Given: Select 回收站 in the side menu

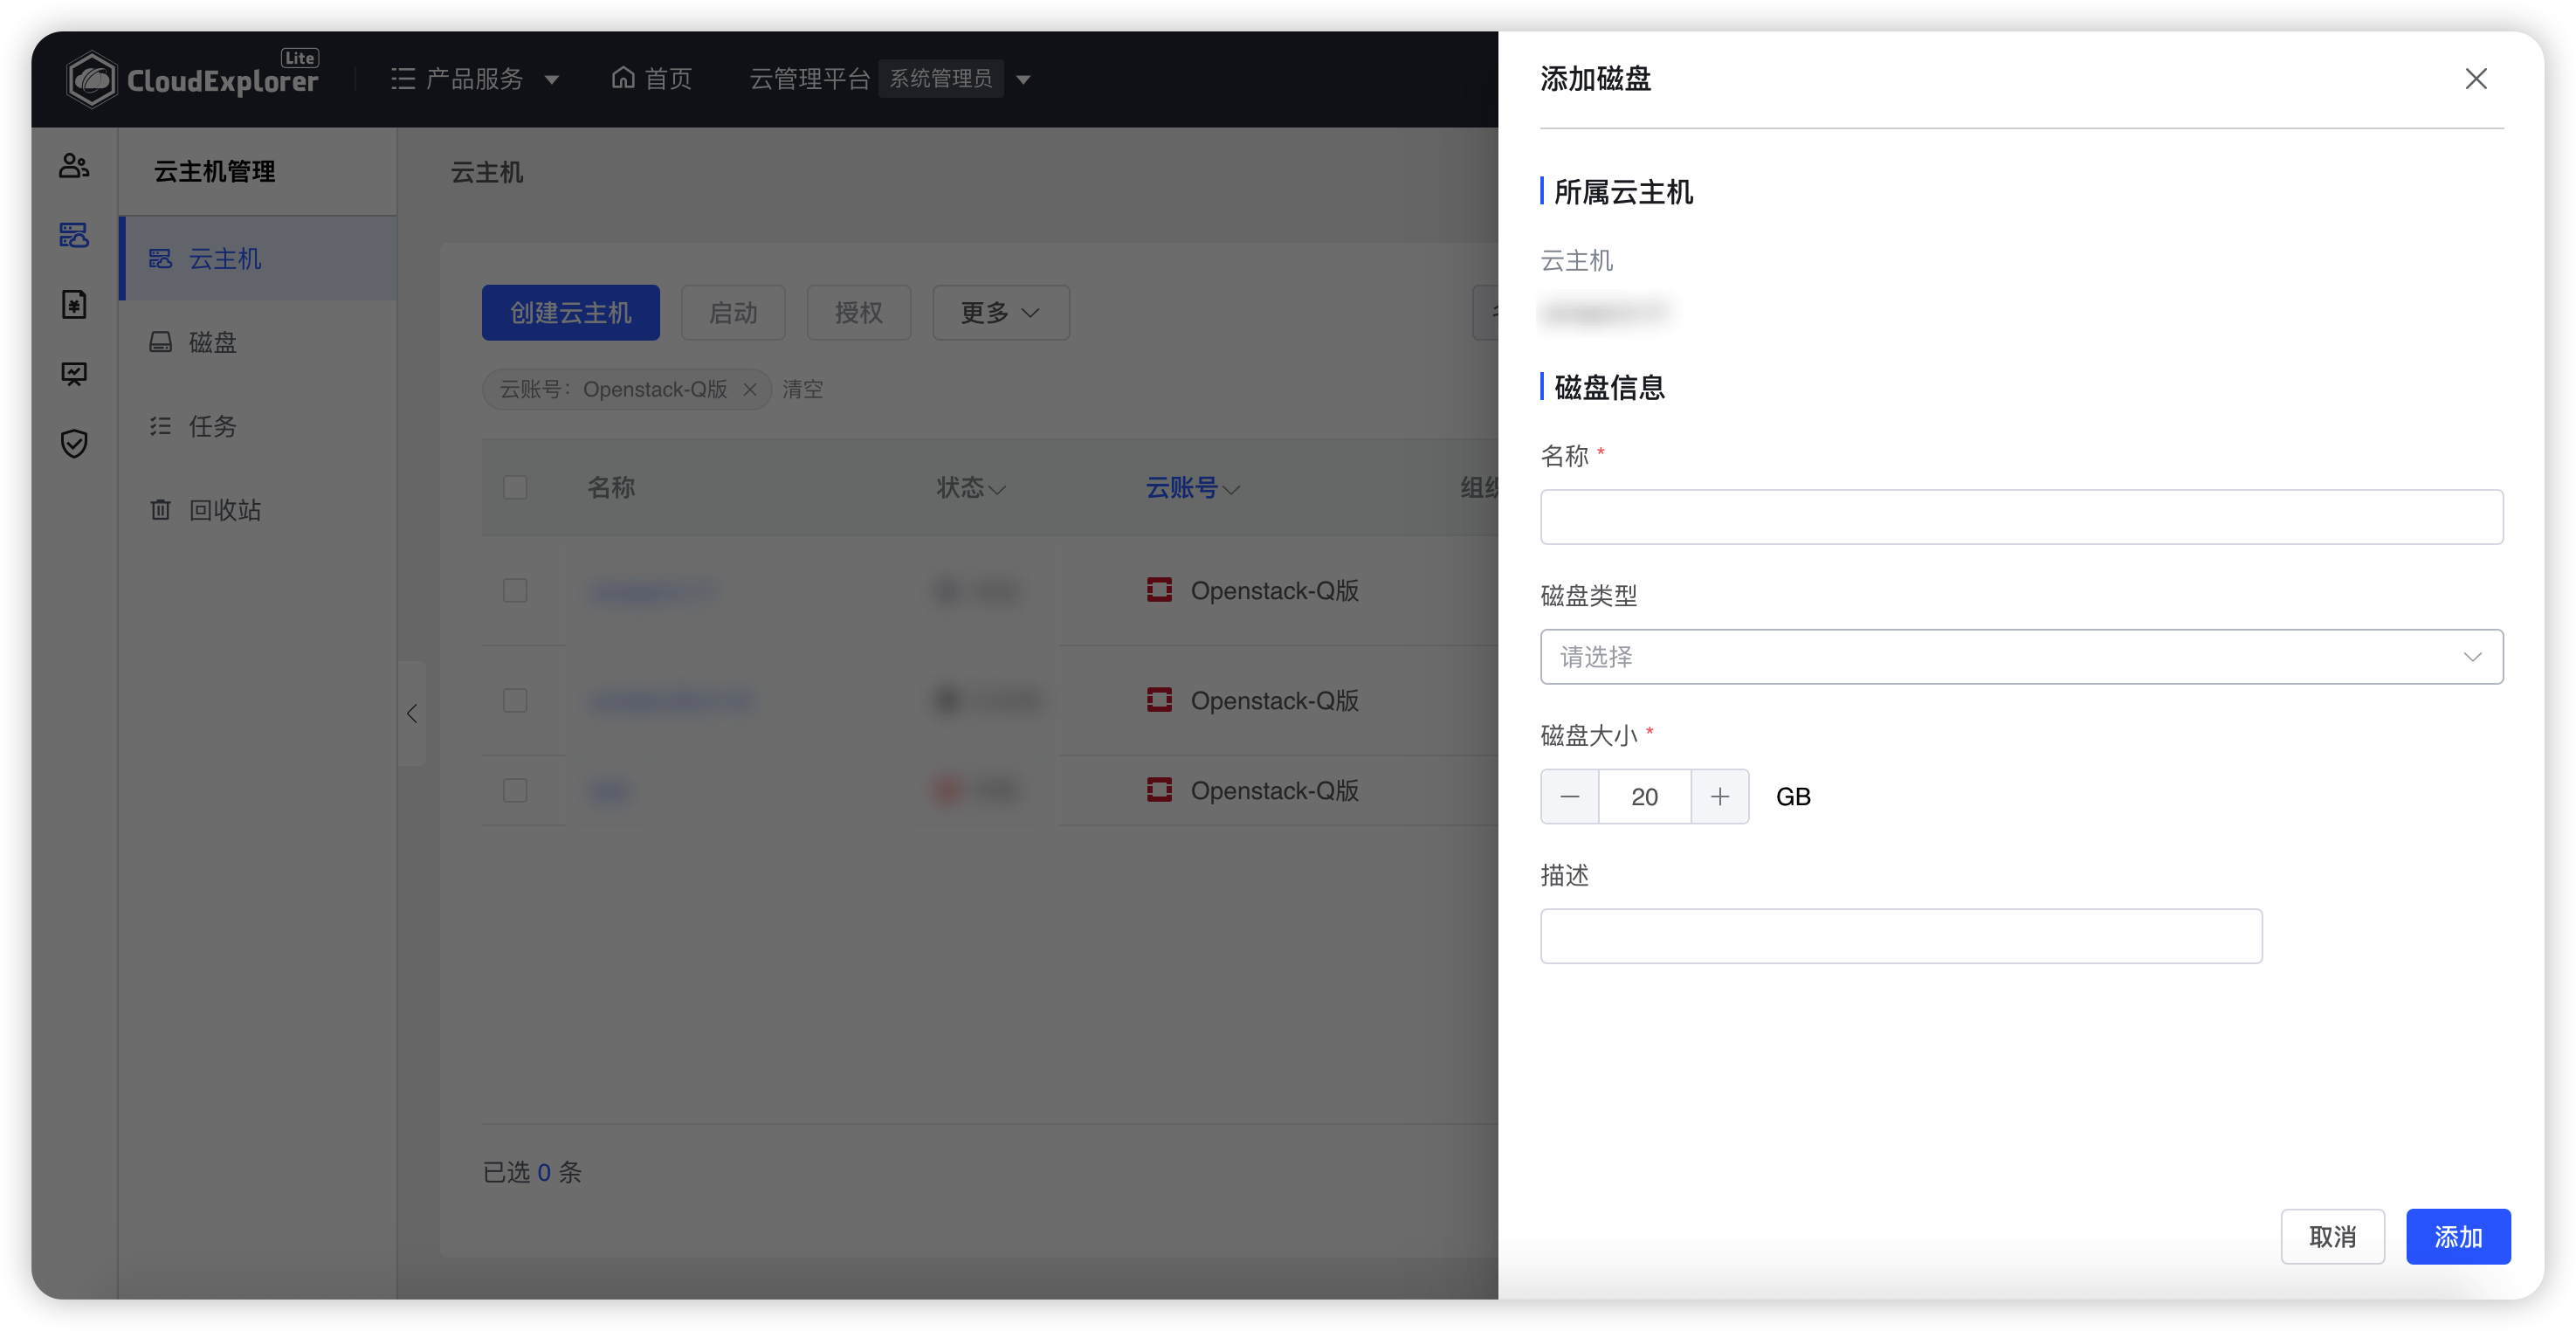Looking at the screenshot, I should [x=258, y=510].
